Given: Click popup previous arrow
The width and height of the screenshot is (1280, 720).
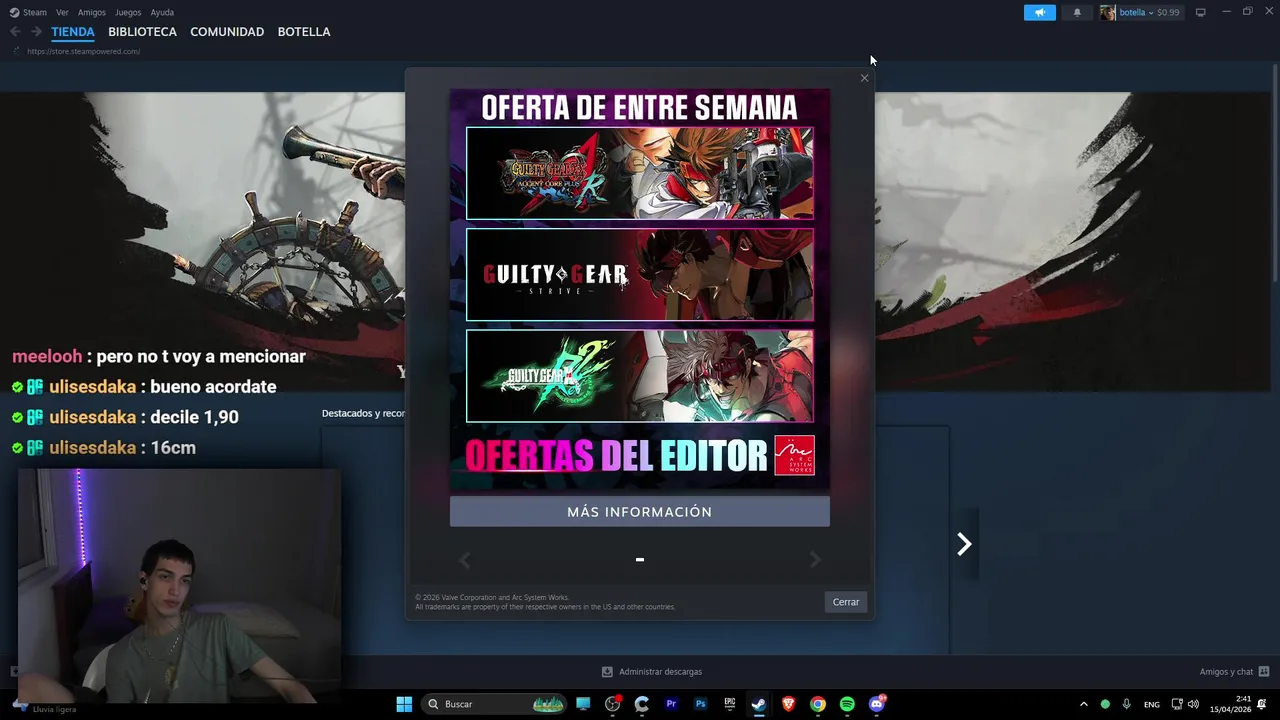Looking at the screenshot, I should pos(464,560).
